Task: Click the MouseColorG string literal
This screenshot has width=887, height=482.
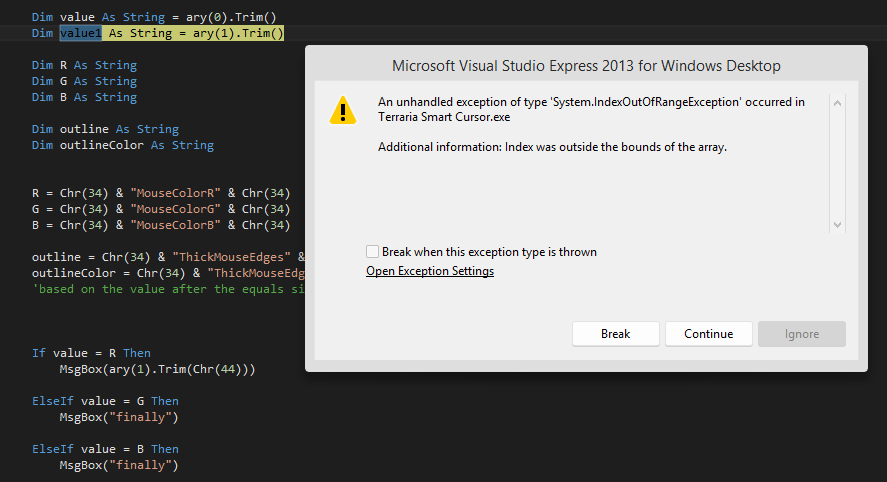Action: 175,209
